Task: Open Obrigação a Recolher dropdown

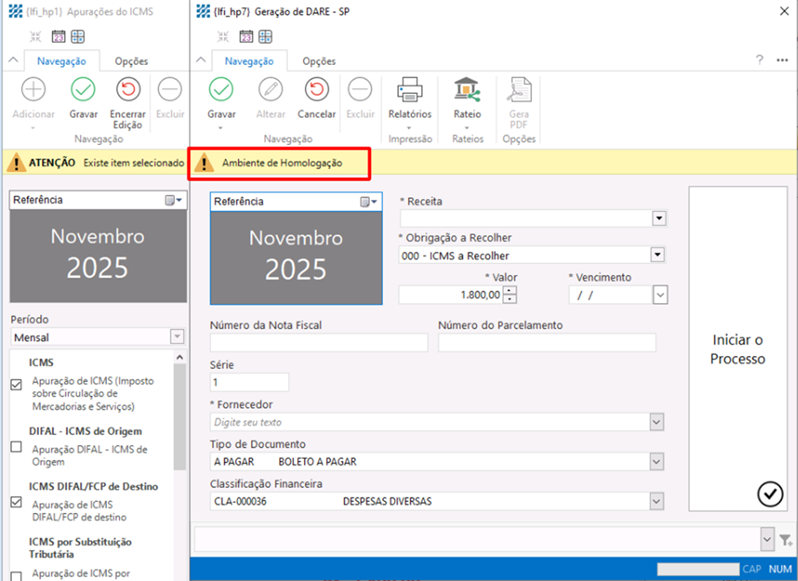Action: tap(658, 255)
